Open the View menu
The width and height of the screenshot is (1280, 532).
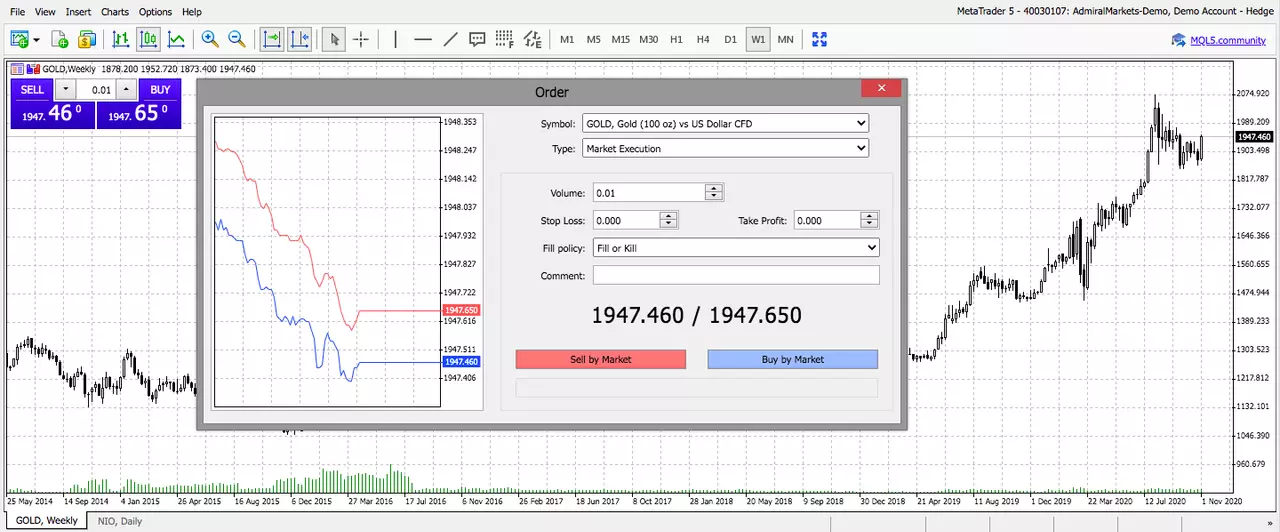point(45,12)
